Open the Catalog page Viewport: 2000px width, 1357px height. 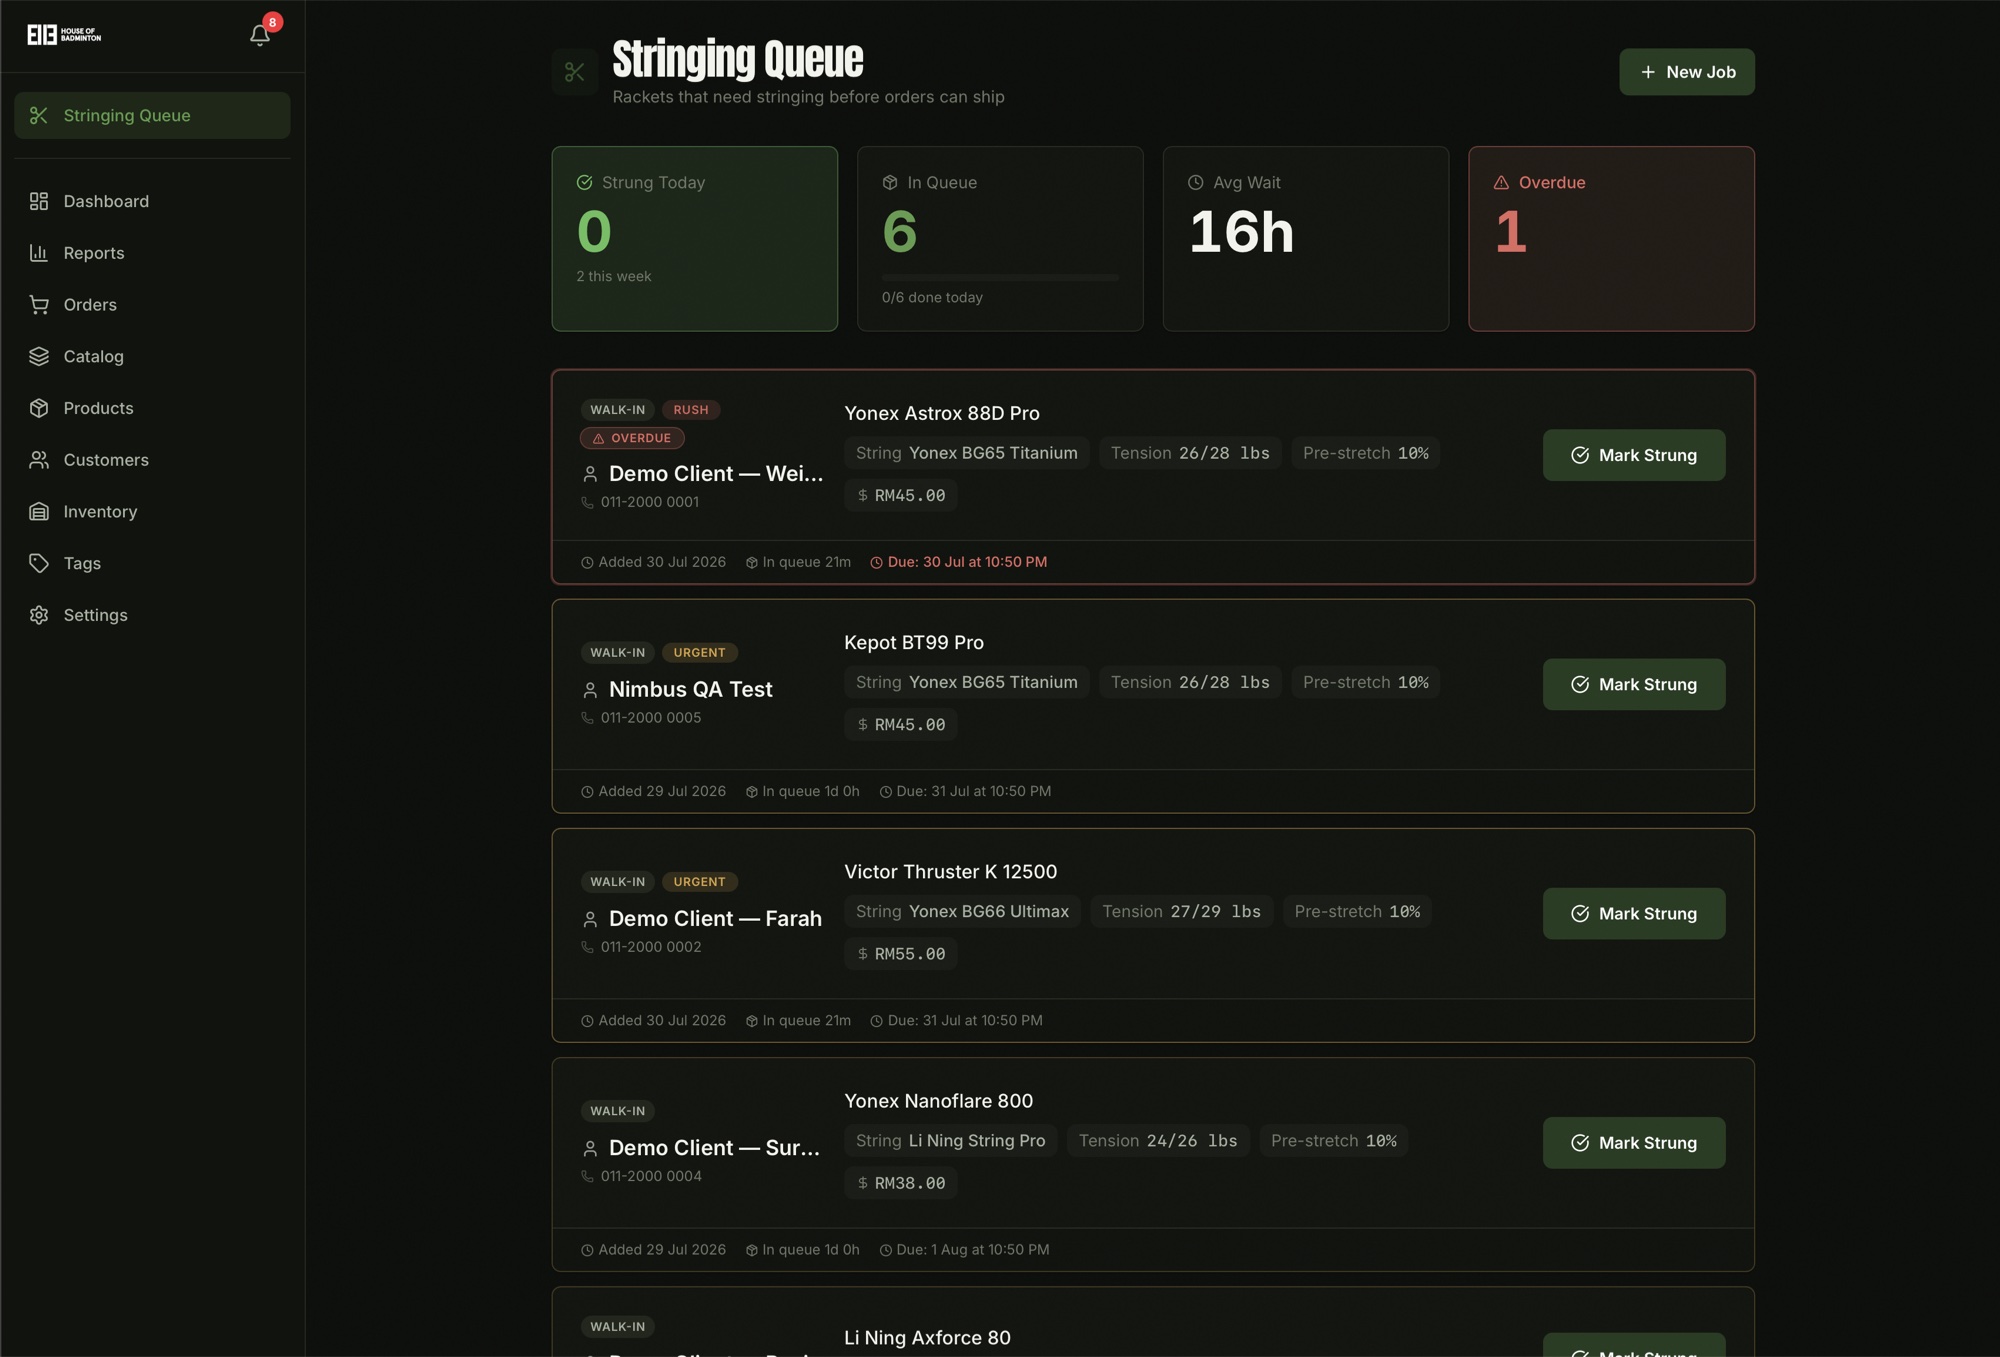point(152,356)
